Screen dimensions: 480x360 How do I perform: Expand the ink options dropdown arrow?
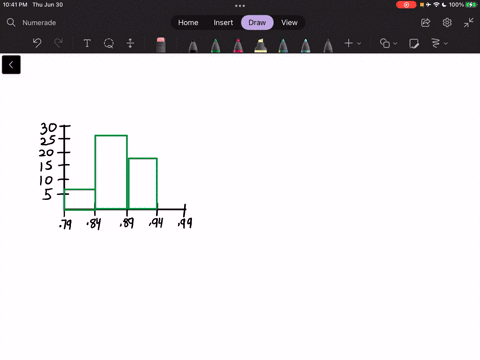(446, 43)
